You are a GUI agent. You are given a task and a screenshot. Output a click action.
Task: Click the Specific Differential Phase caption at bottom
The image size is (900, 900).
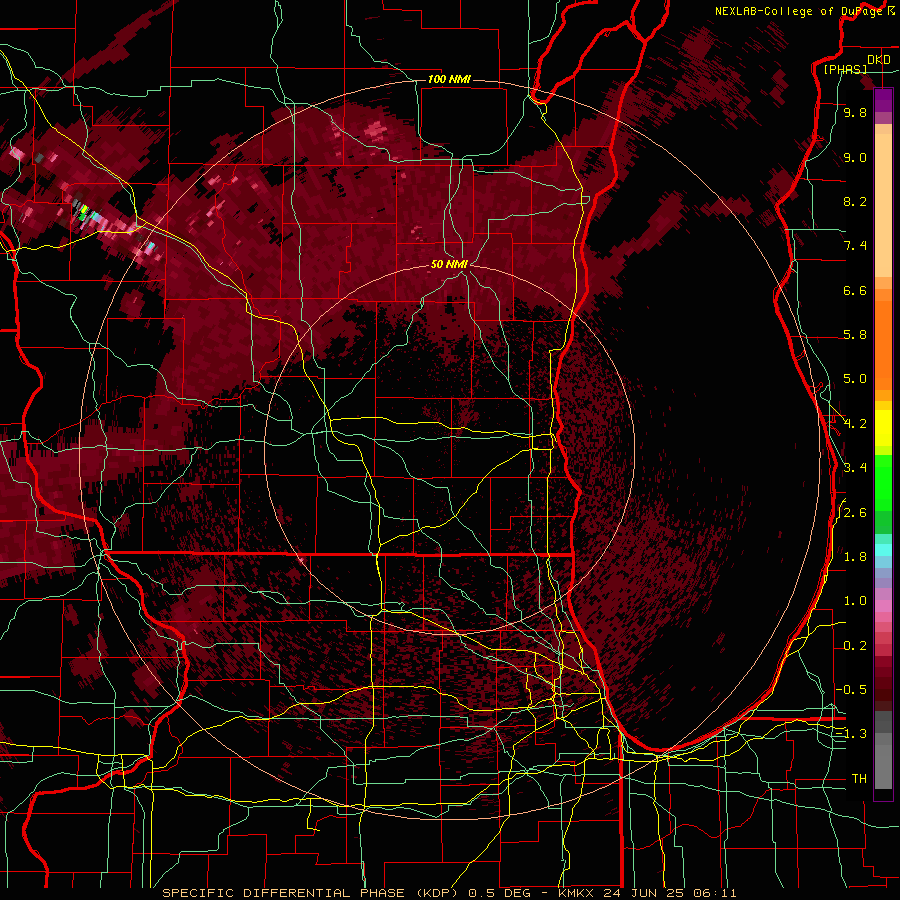click(x=449, y=893)
